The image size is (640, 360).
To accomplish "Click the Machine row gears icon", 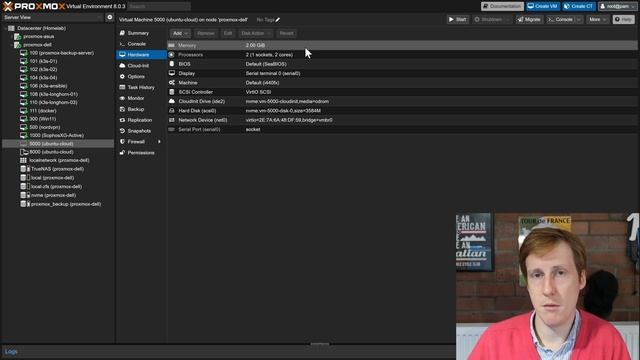I will [172, 83].
